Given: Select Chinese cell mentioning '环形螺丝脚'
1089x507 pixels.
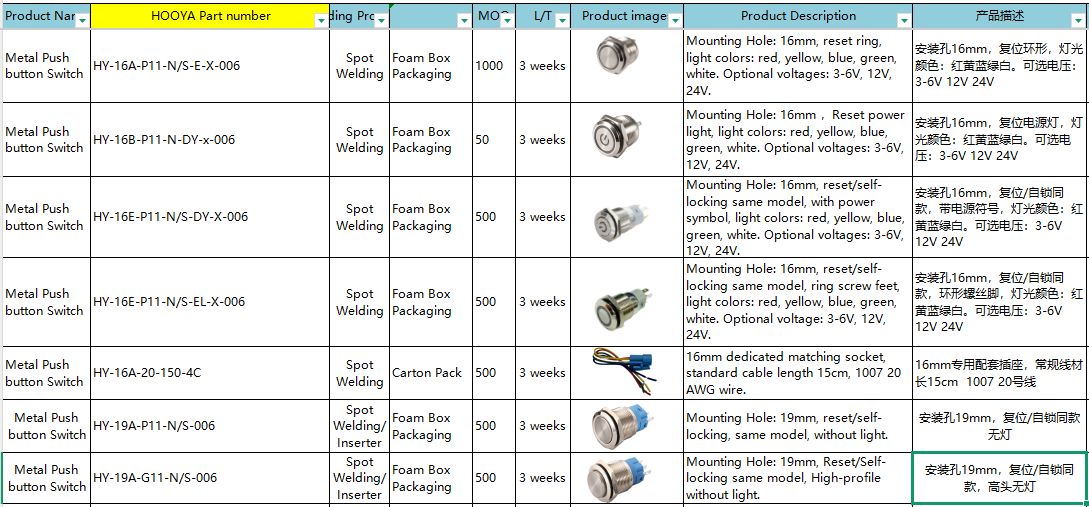Looking at the screenshot, I should 1000,301.
